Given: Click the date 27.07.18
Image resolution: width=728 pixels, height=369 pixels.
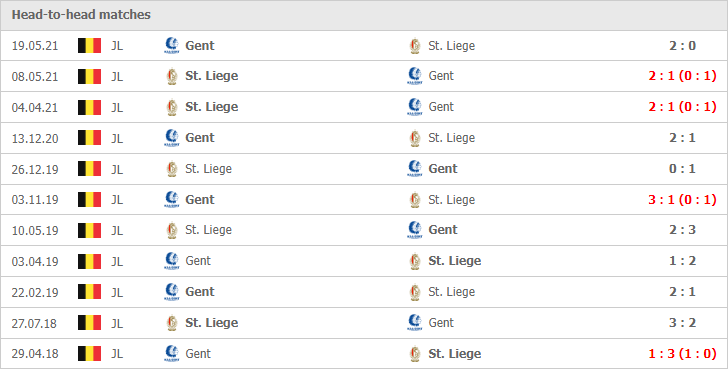Looking at the screenshot, I should tap(34, 323).
